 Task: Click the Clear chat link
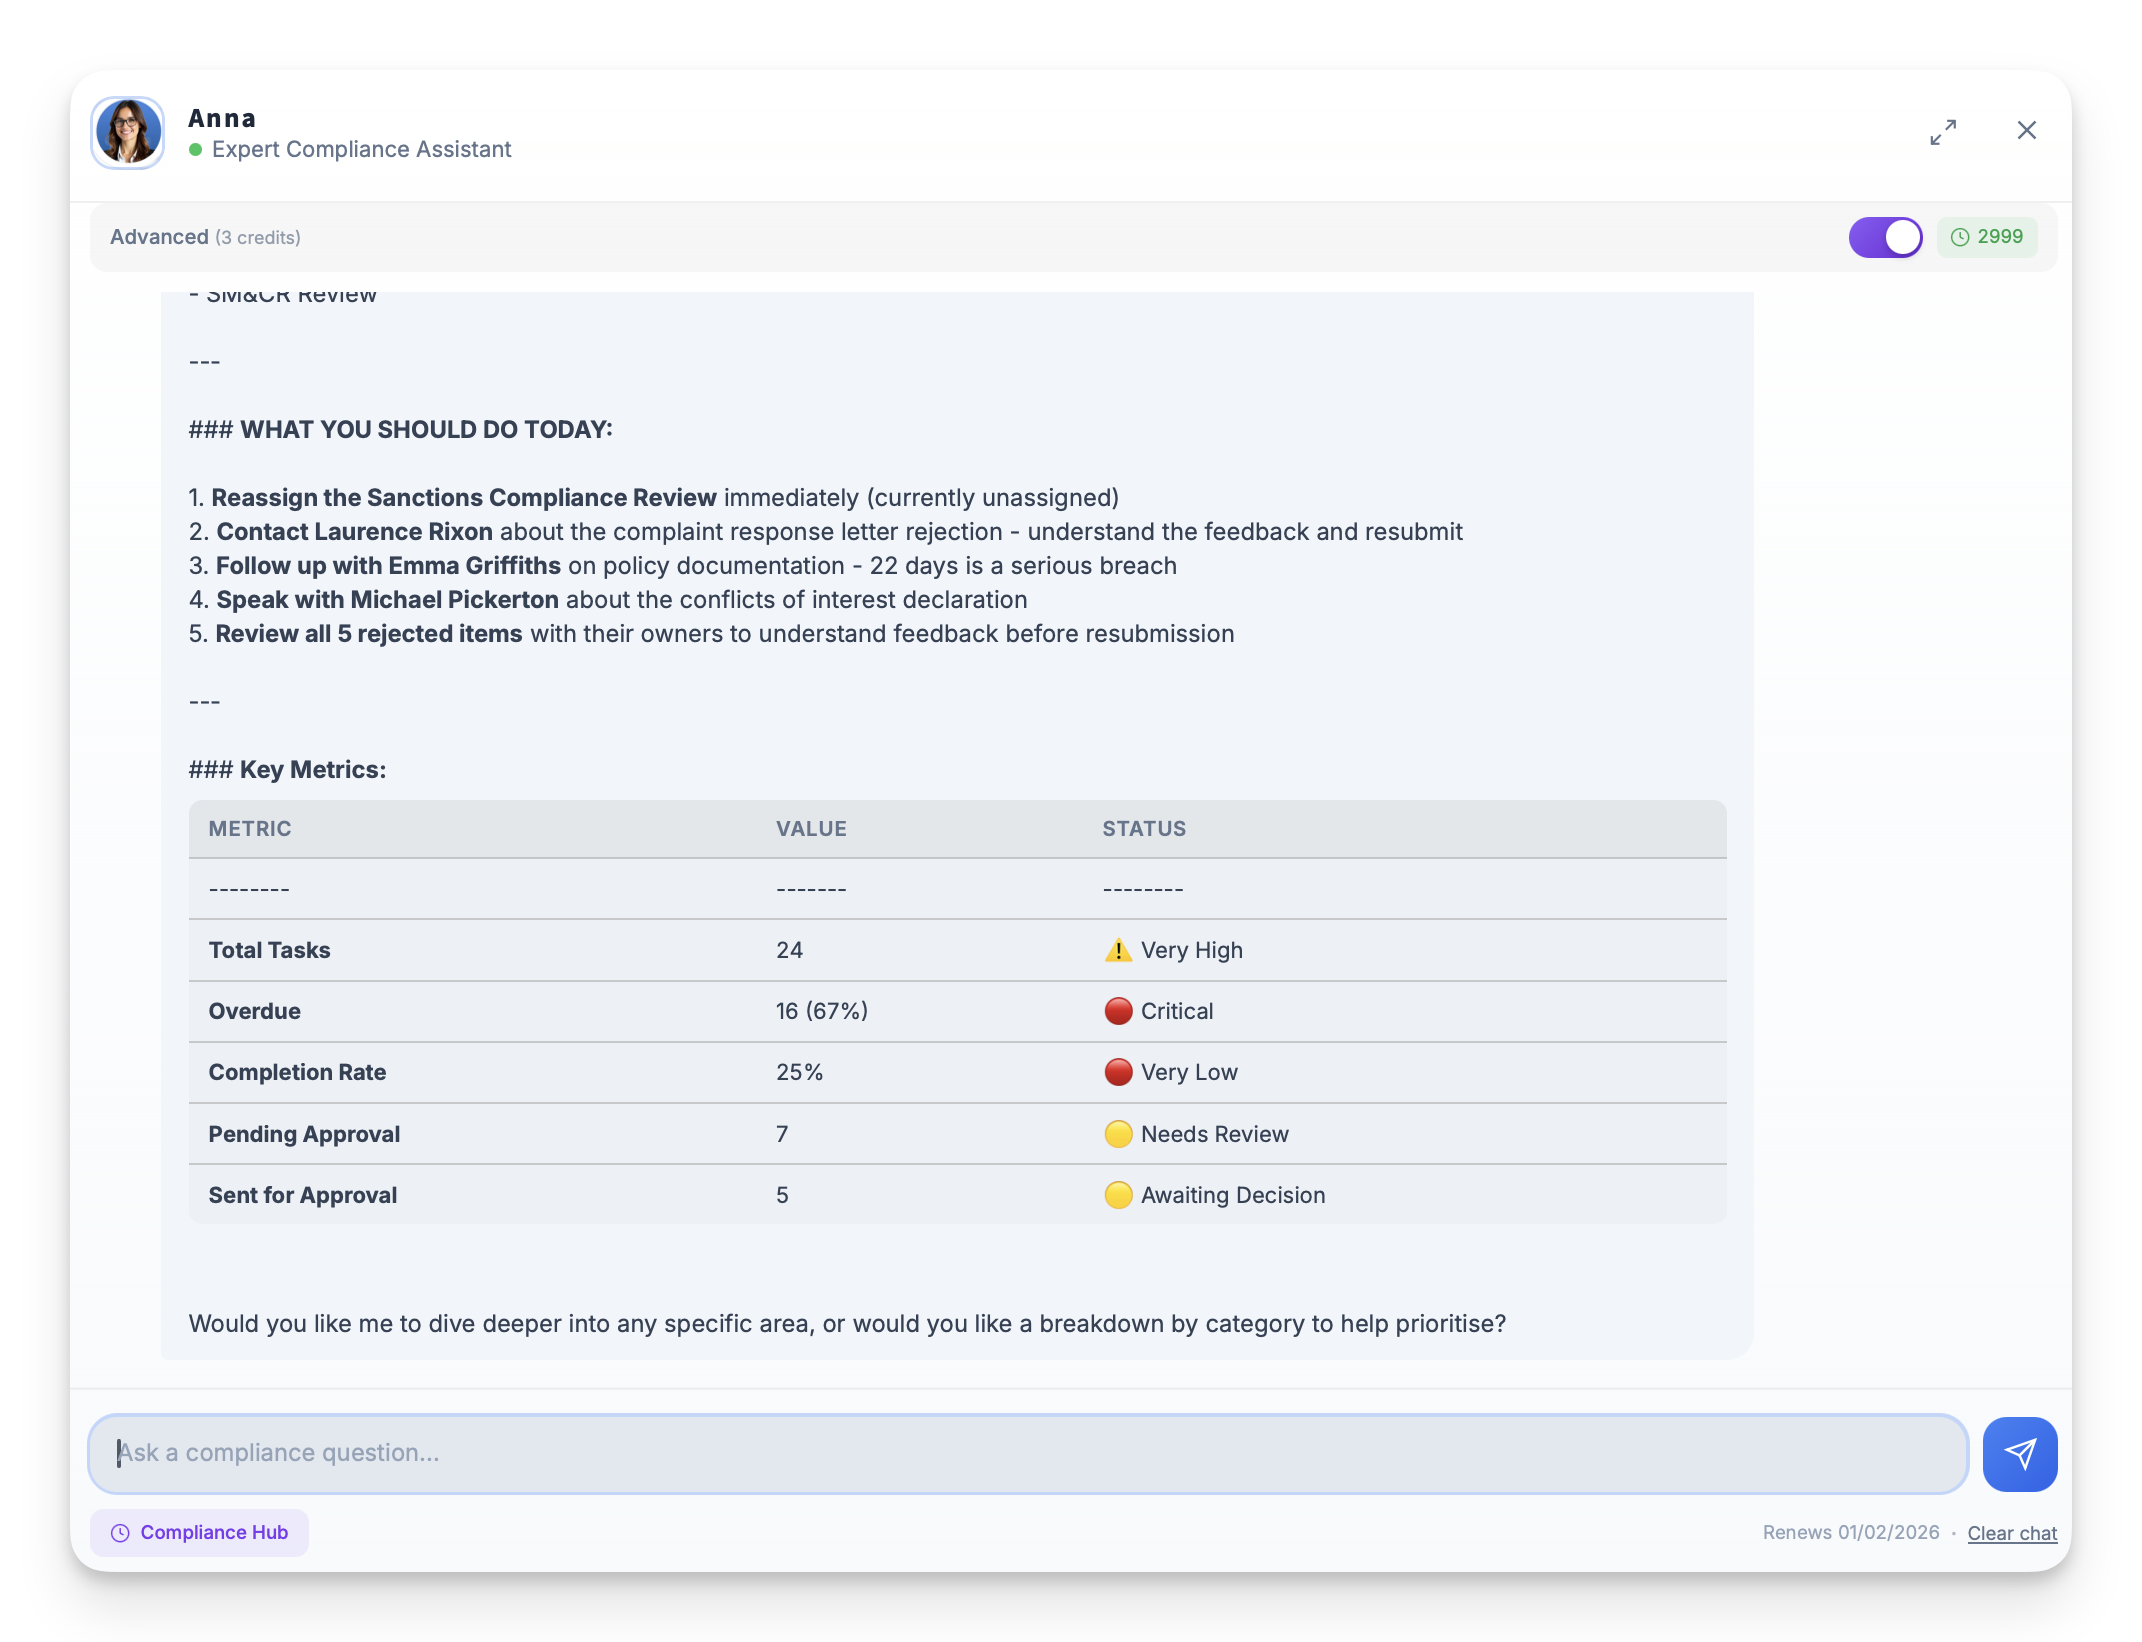[x=2011, y=1533]
